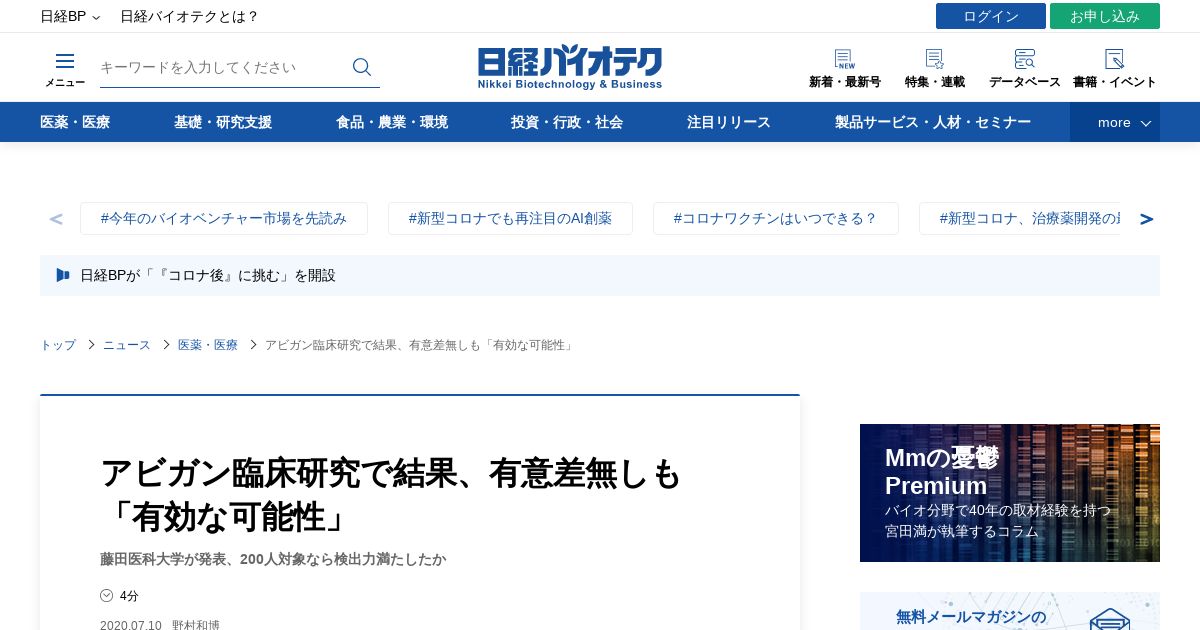
Task: Go to 医薬・医療 breadcrumb link
Action: tap(208, 345)
